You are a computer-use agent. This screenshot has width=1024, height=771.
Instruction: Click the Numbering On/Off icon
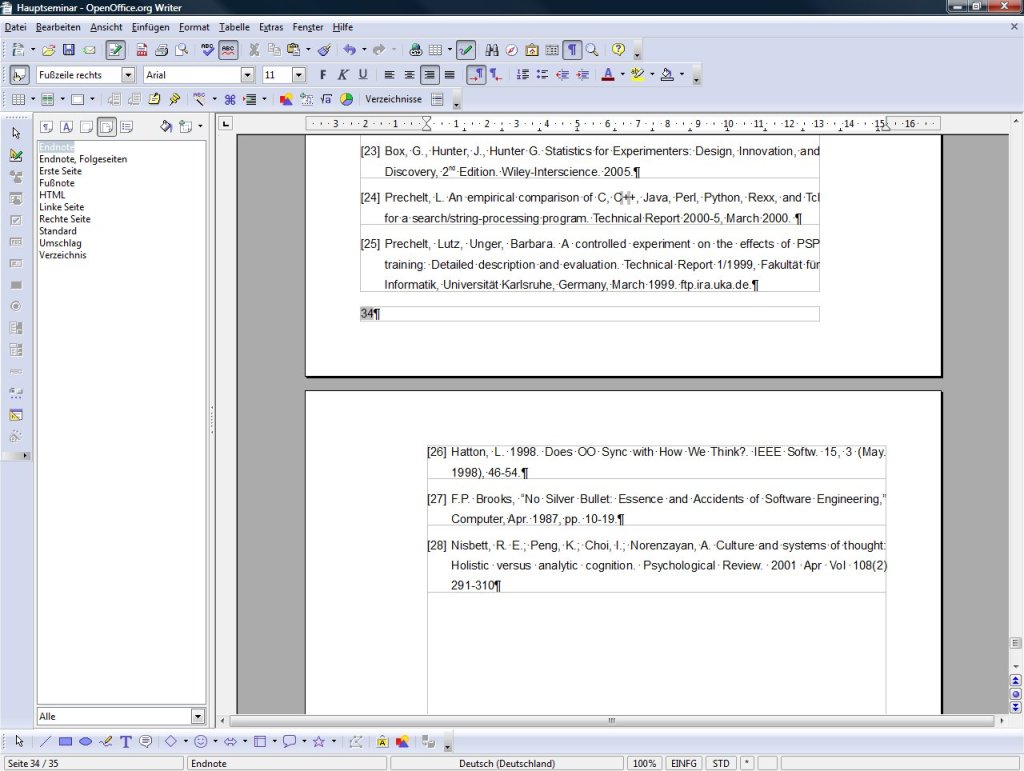tap(522, 74)
